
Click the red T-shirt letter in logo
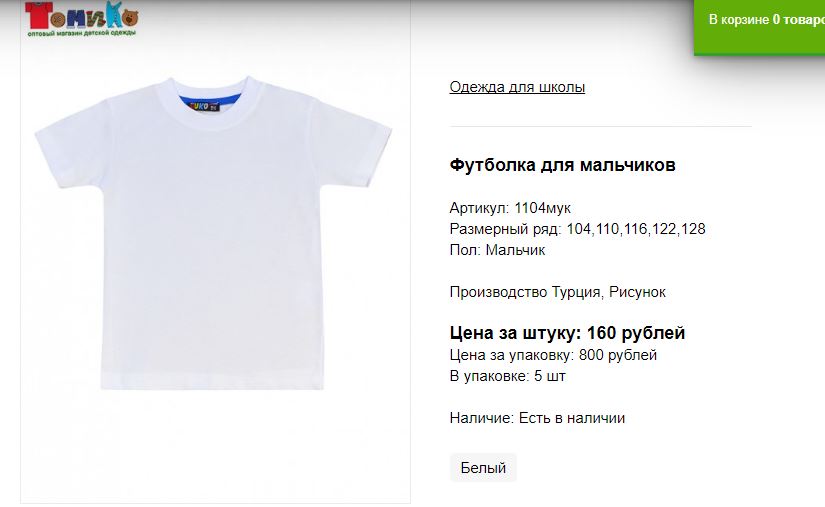pos(39,14)
